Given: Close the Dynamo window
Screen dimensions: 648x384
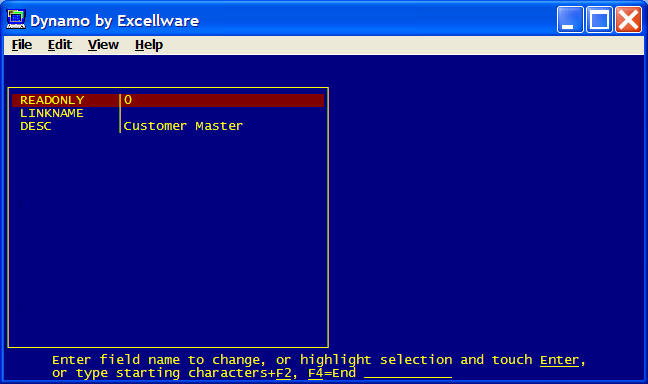Looking at the screenshot, I should 628,19.
